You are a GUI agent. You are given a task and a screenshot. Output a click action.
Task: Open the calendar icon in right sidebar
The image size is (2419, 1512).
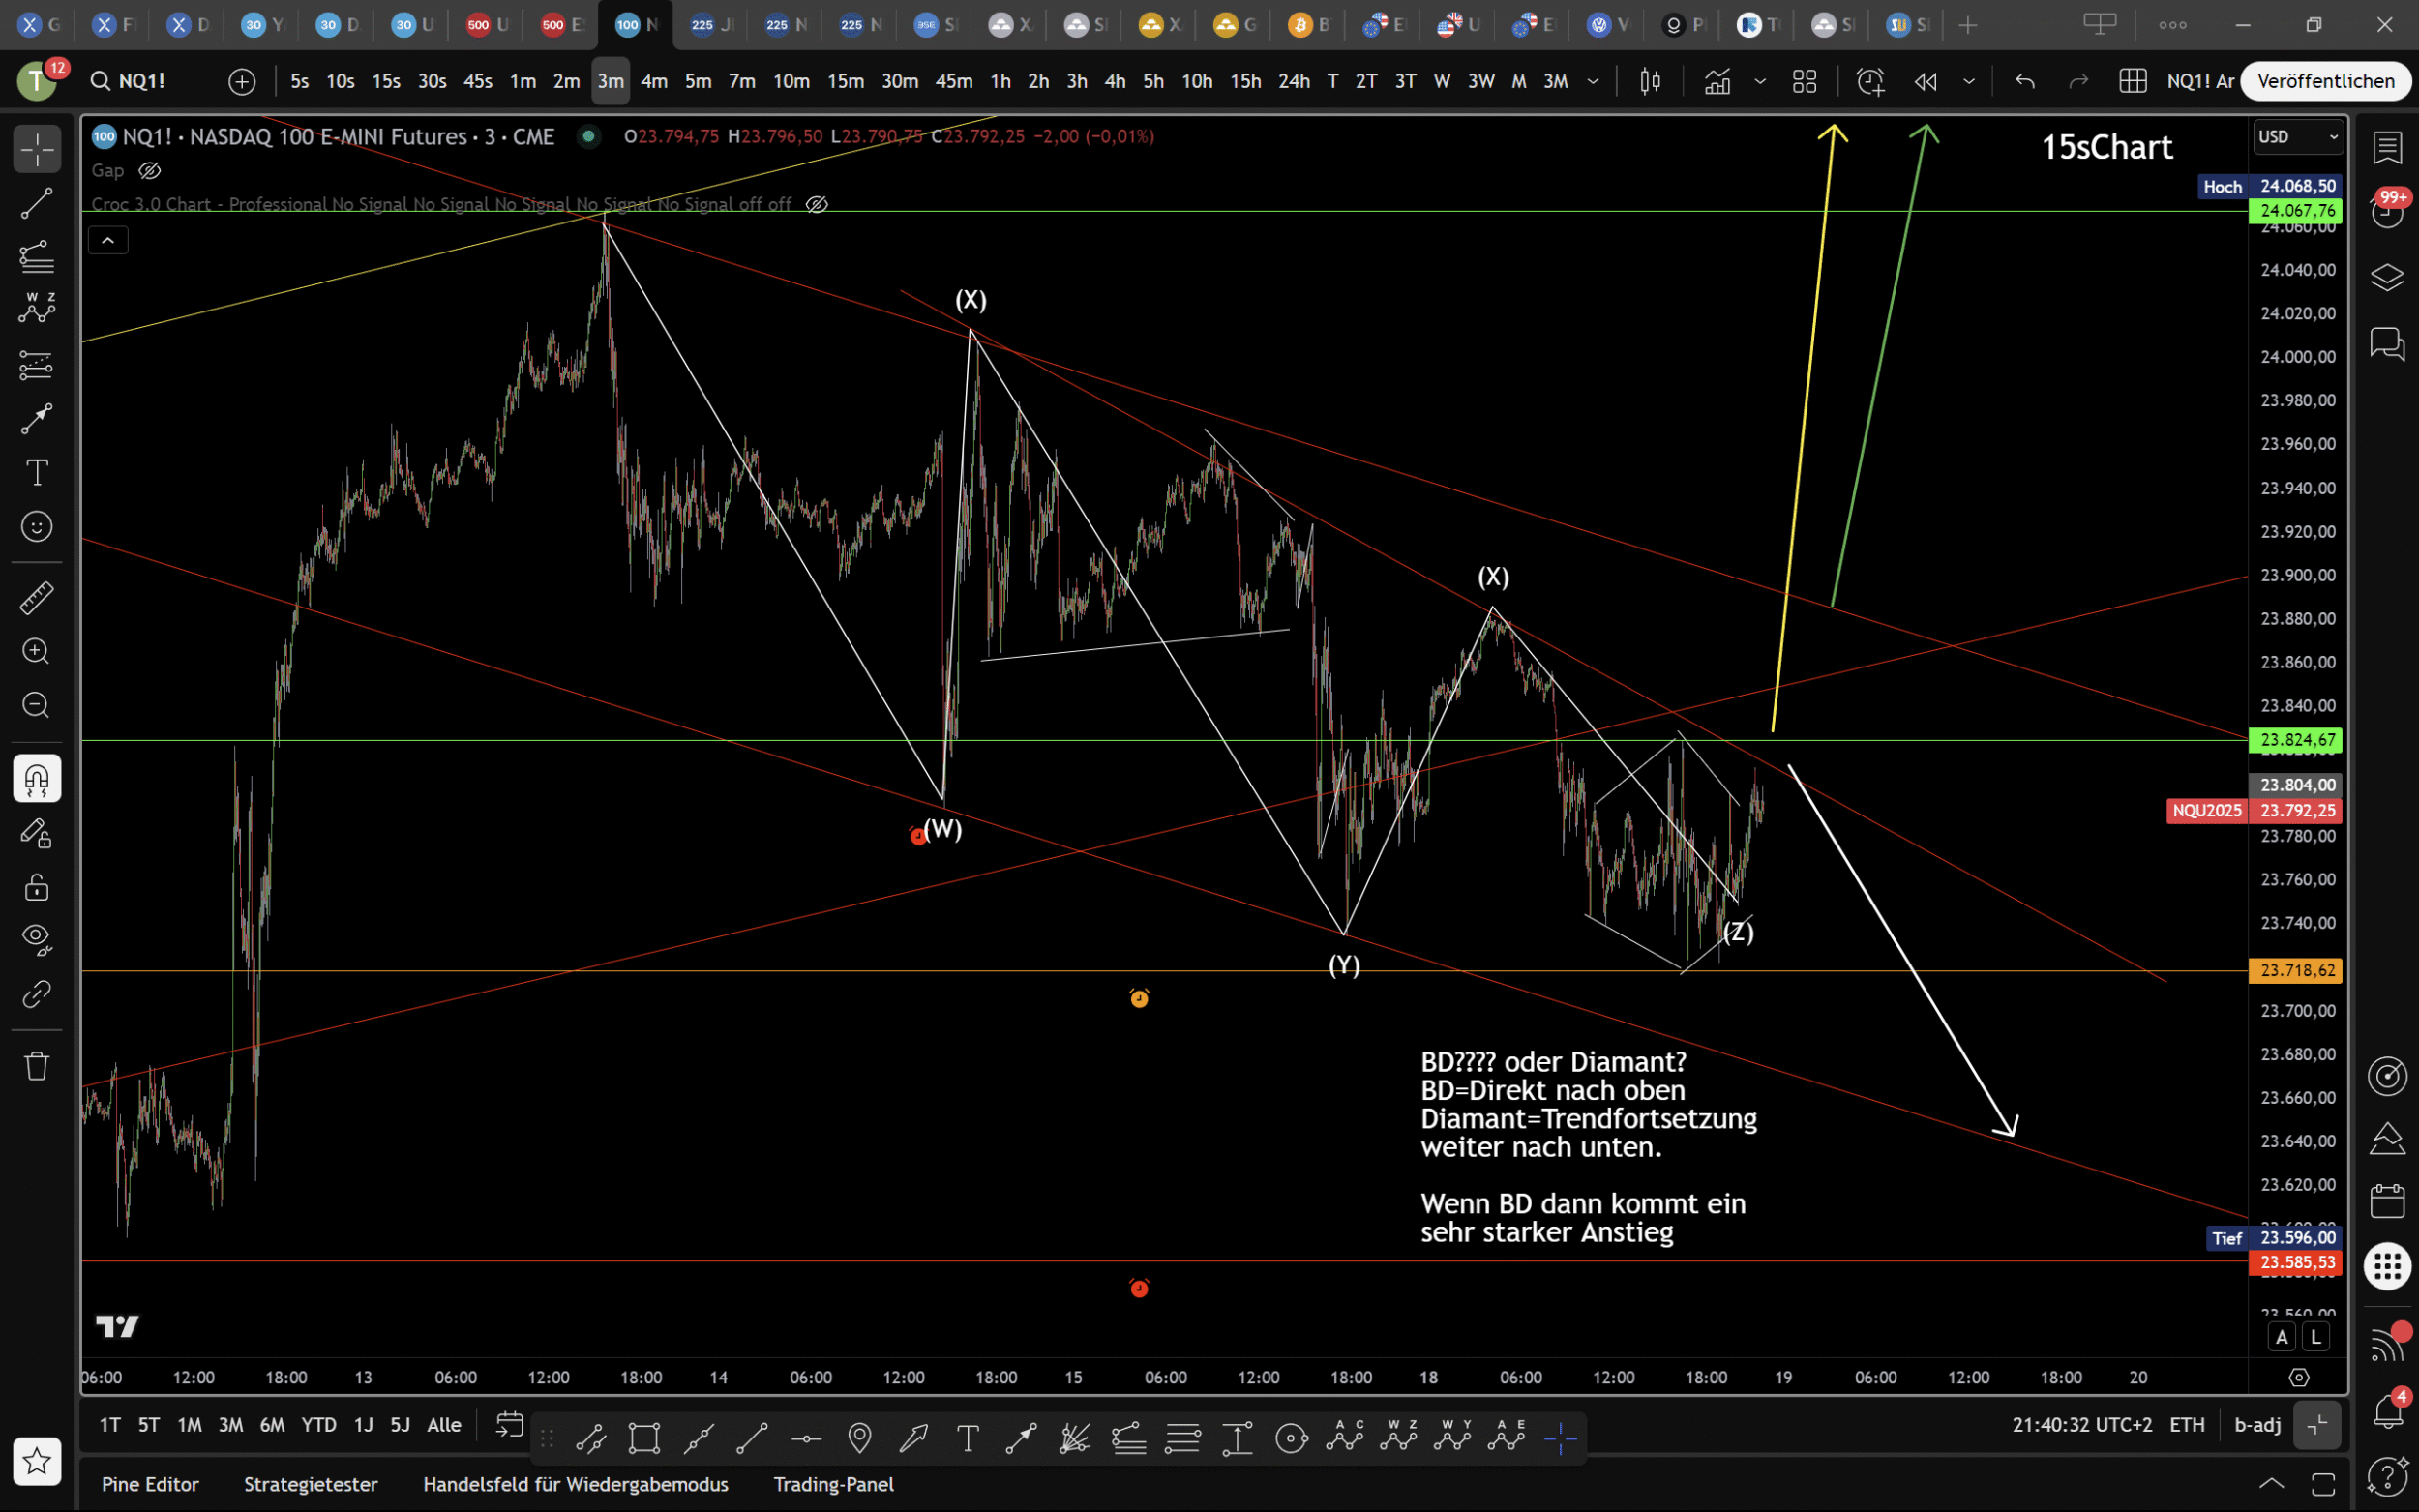(2387, 1200)
